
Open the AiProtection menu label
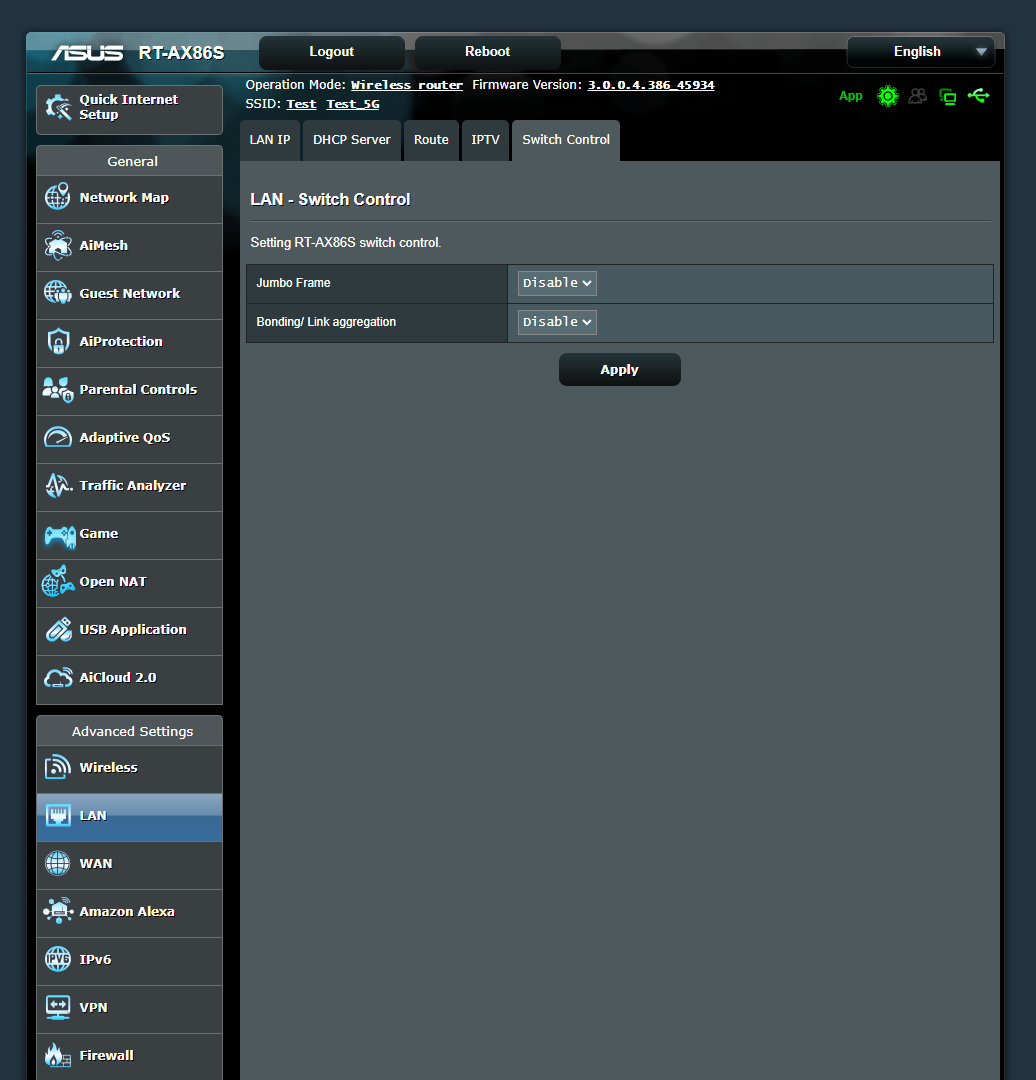point(121,342)
